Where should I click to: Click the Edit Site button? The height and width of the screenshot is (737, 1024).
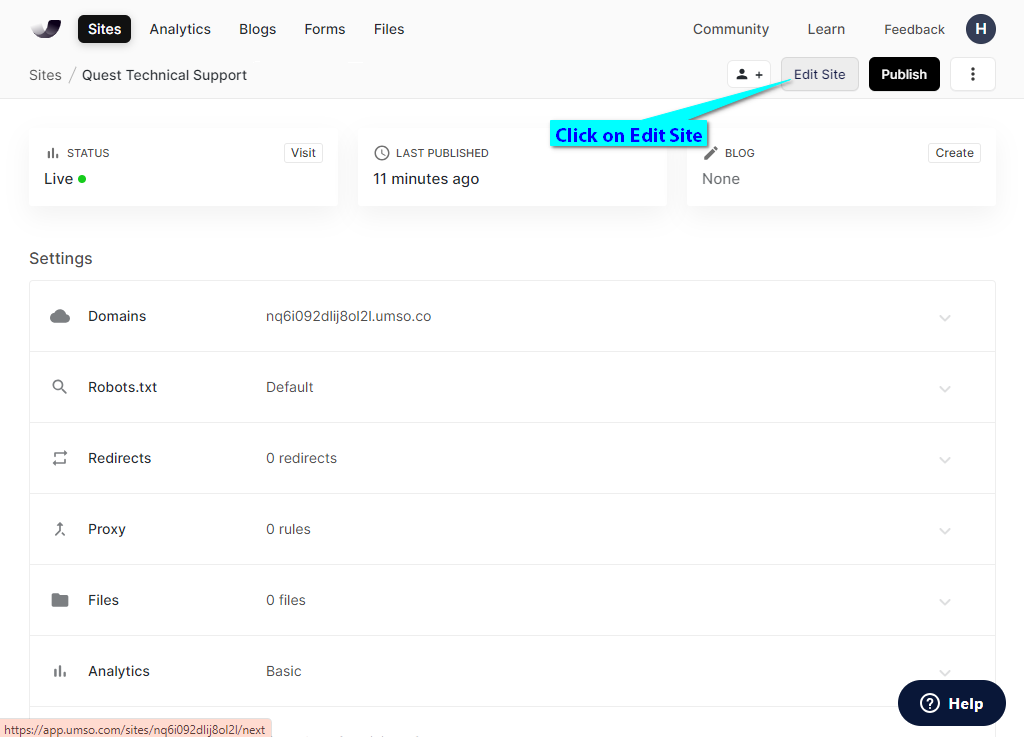coord(820,74)
